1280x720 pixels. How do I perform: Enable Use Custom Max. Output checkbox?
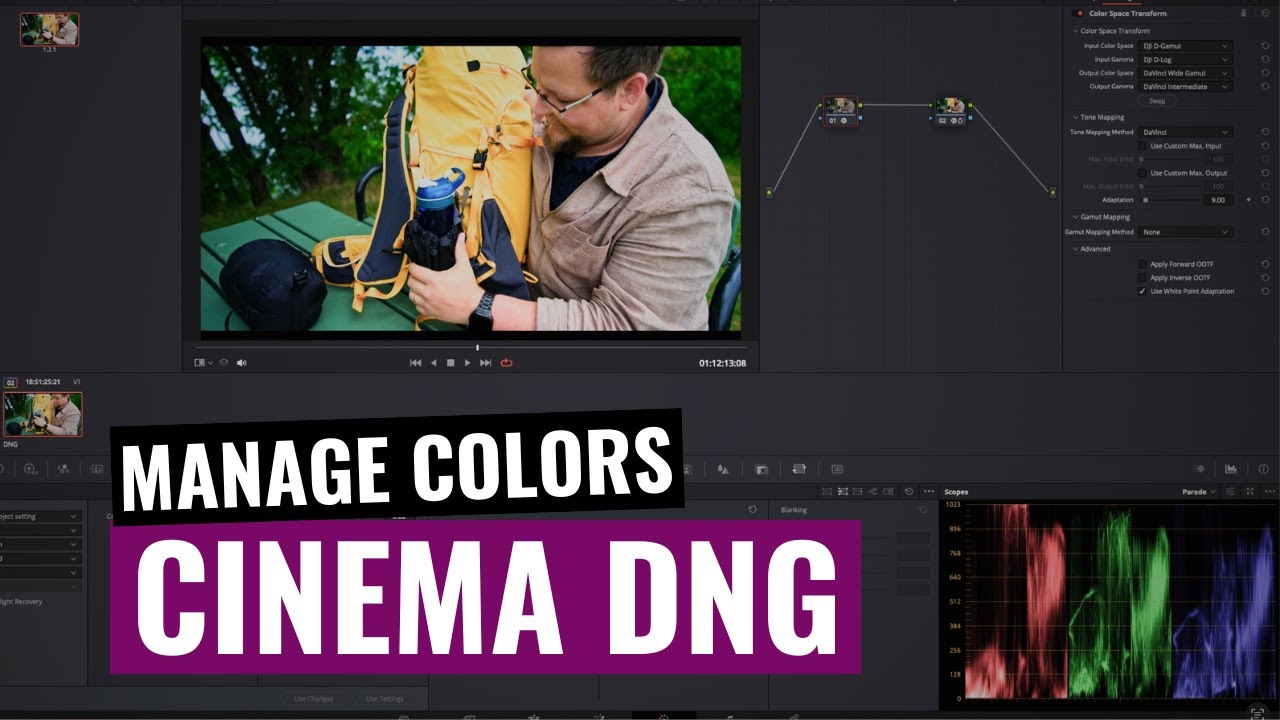coord(1142,173)
